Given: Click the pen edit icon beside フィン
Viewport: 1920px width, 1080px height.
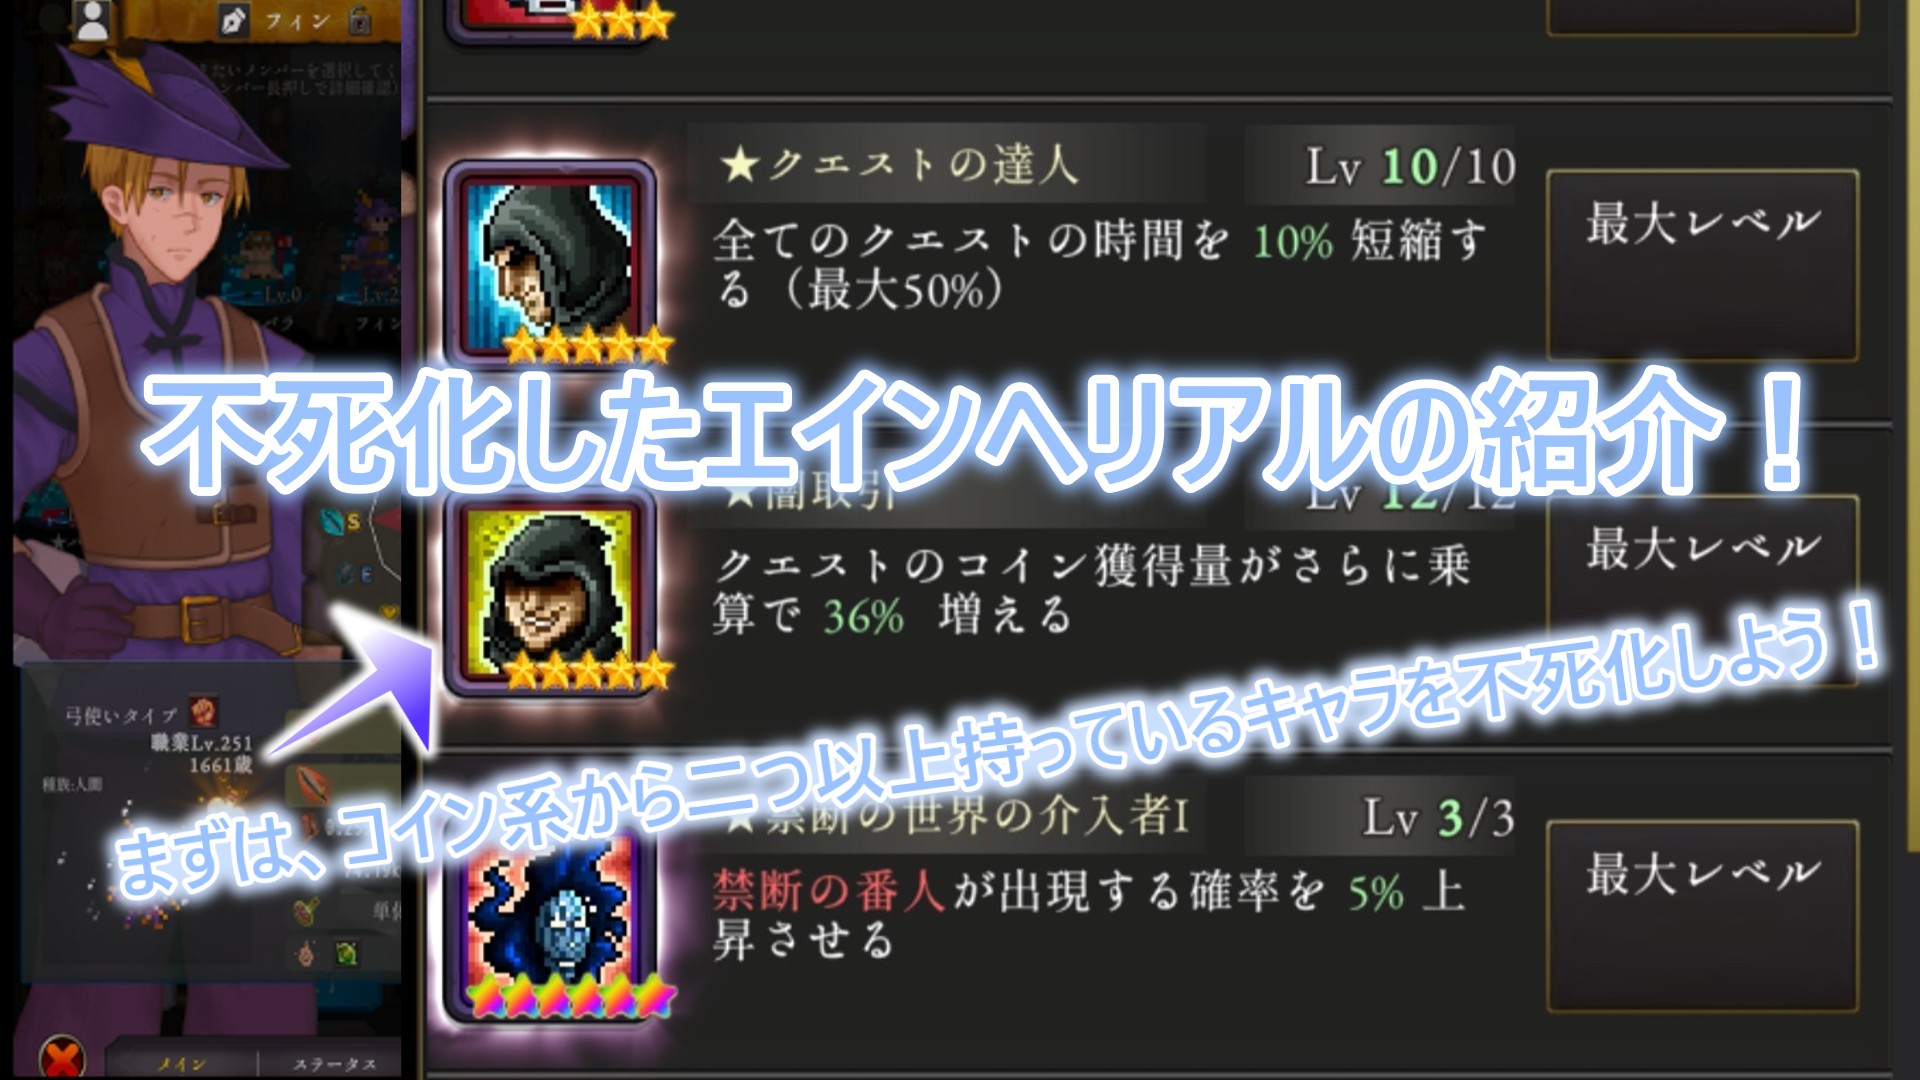Looking at the screenshot, I should click(x=232, y=19).
